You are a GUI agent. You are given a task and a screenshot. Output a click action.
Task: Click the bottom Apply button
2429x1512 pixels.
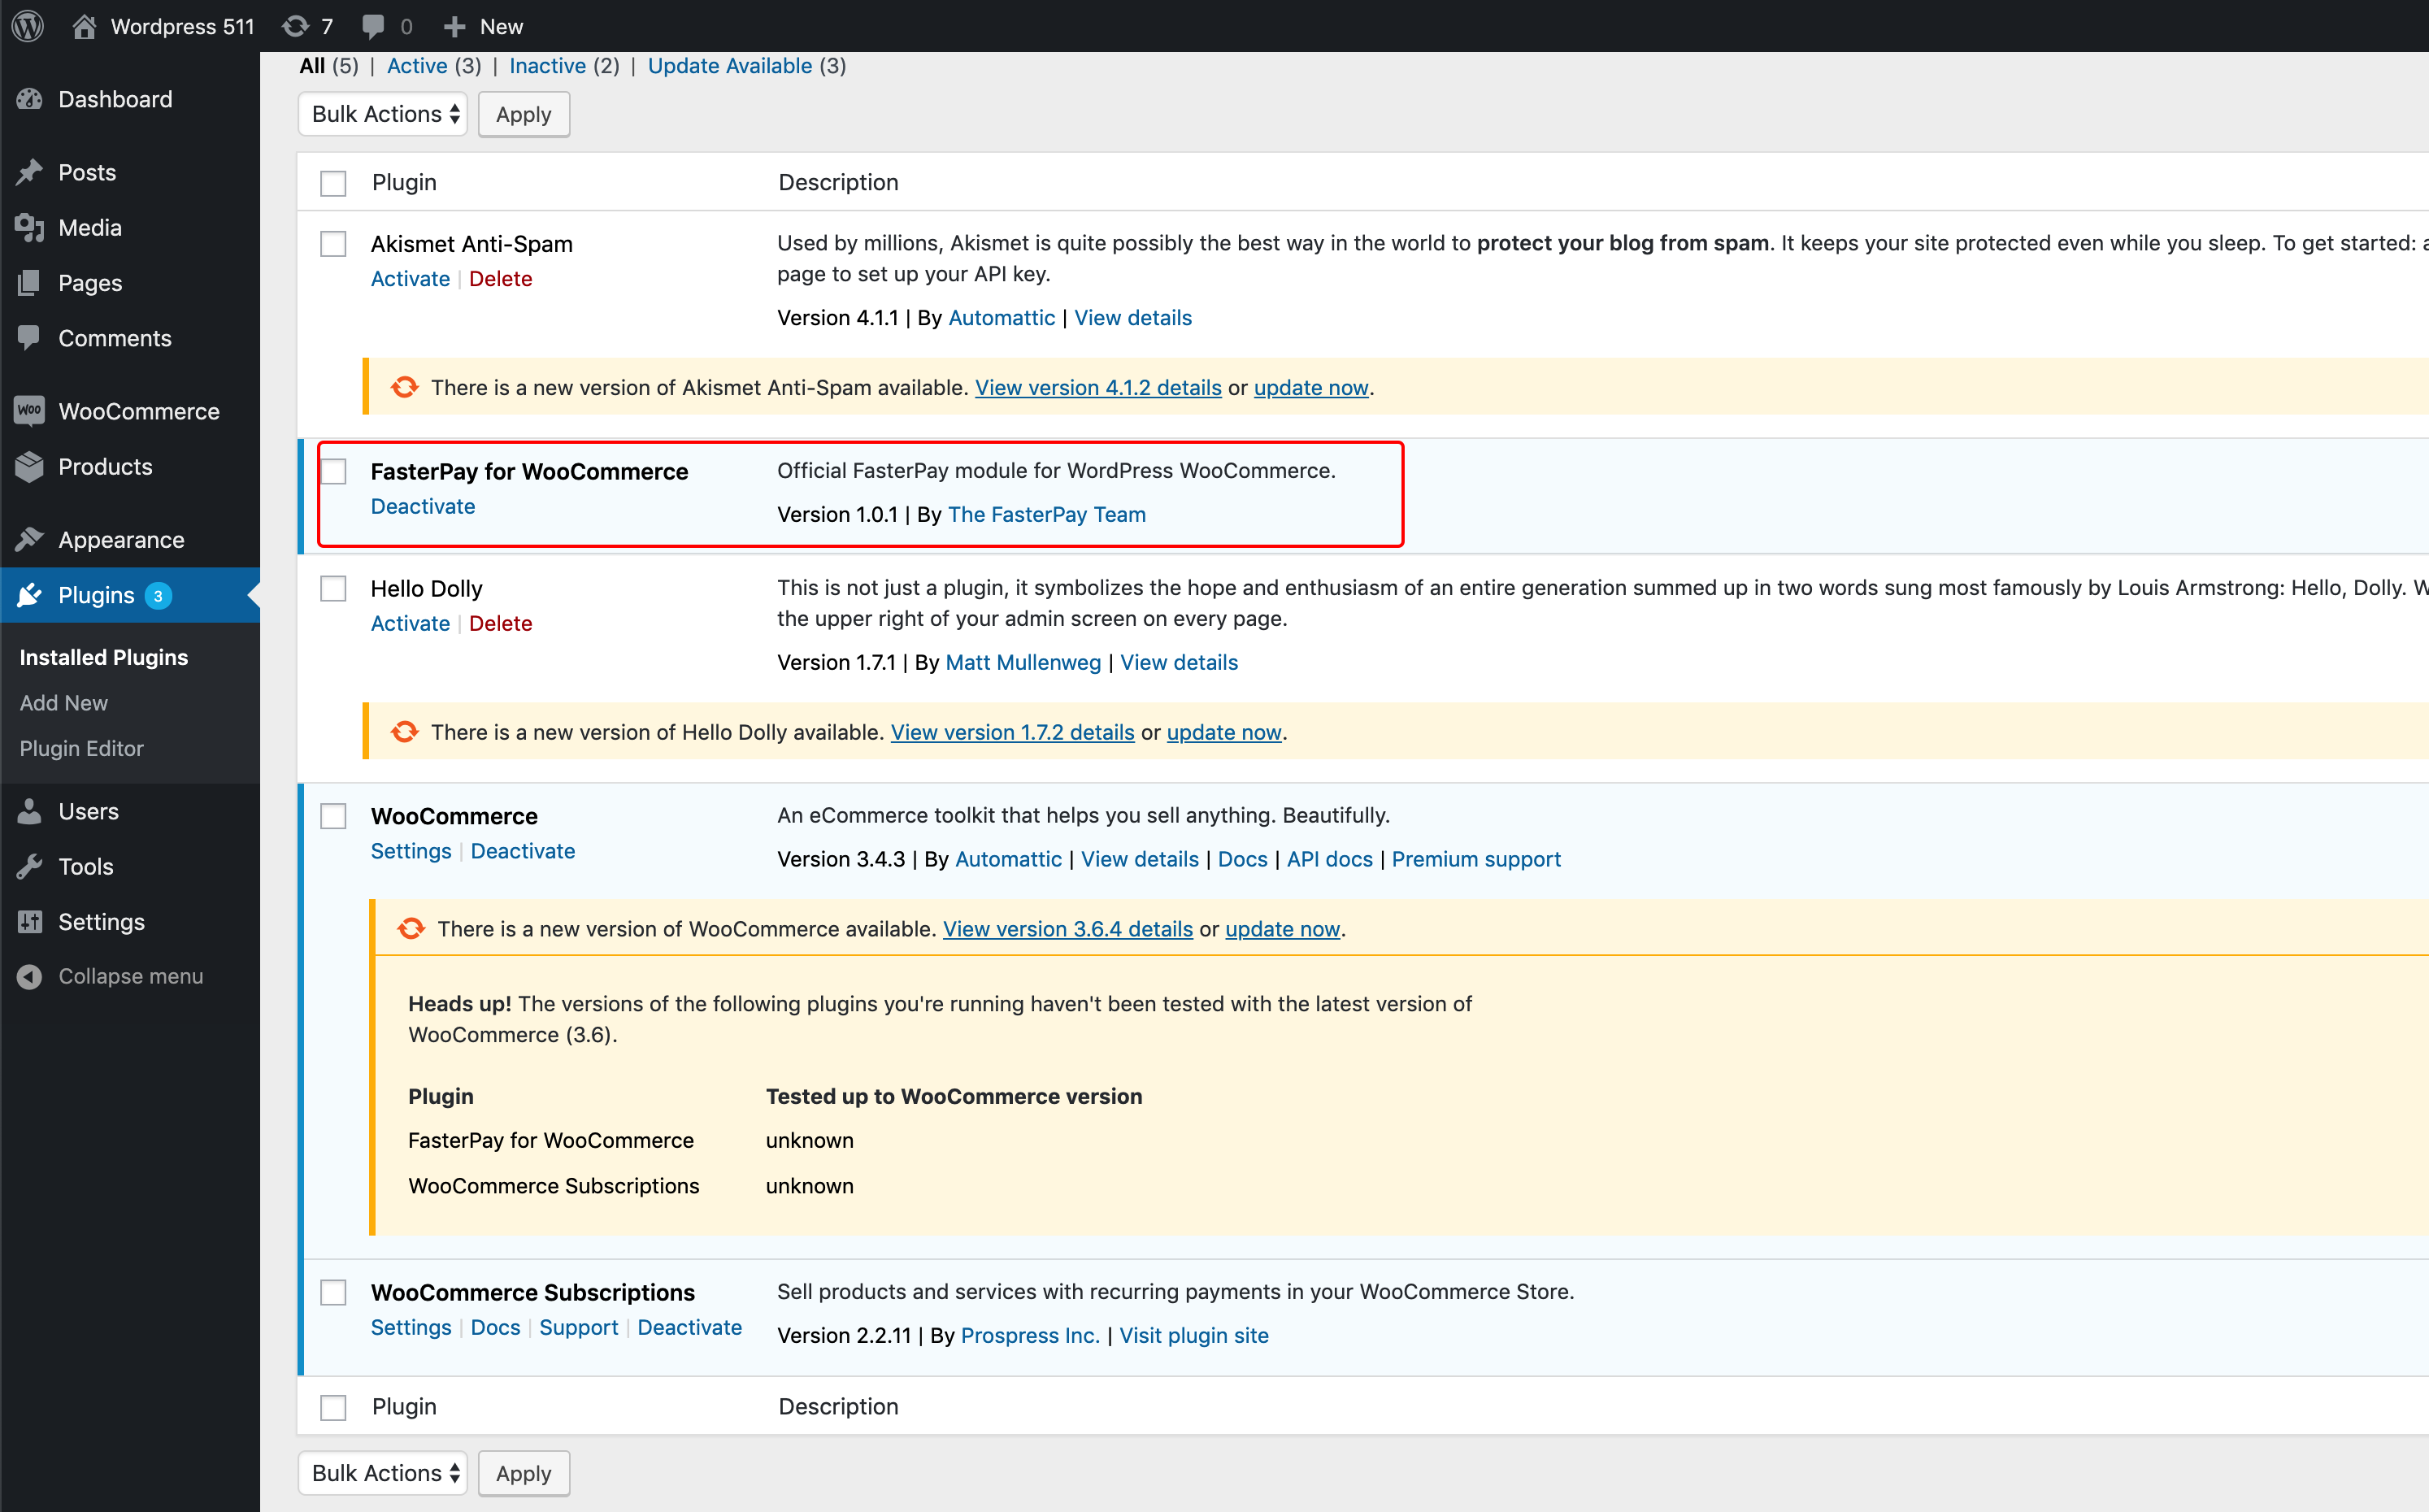(x=524, y=1473)
